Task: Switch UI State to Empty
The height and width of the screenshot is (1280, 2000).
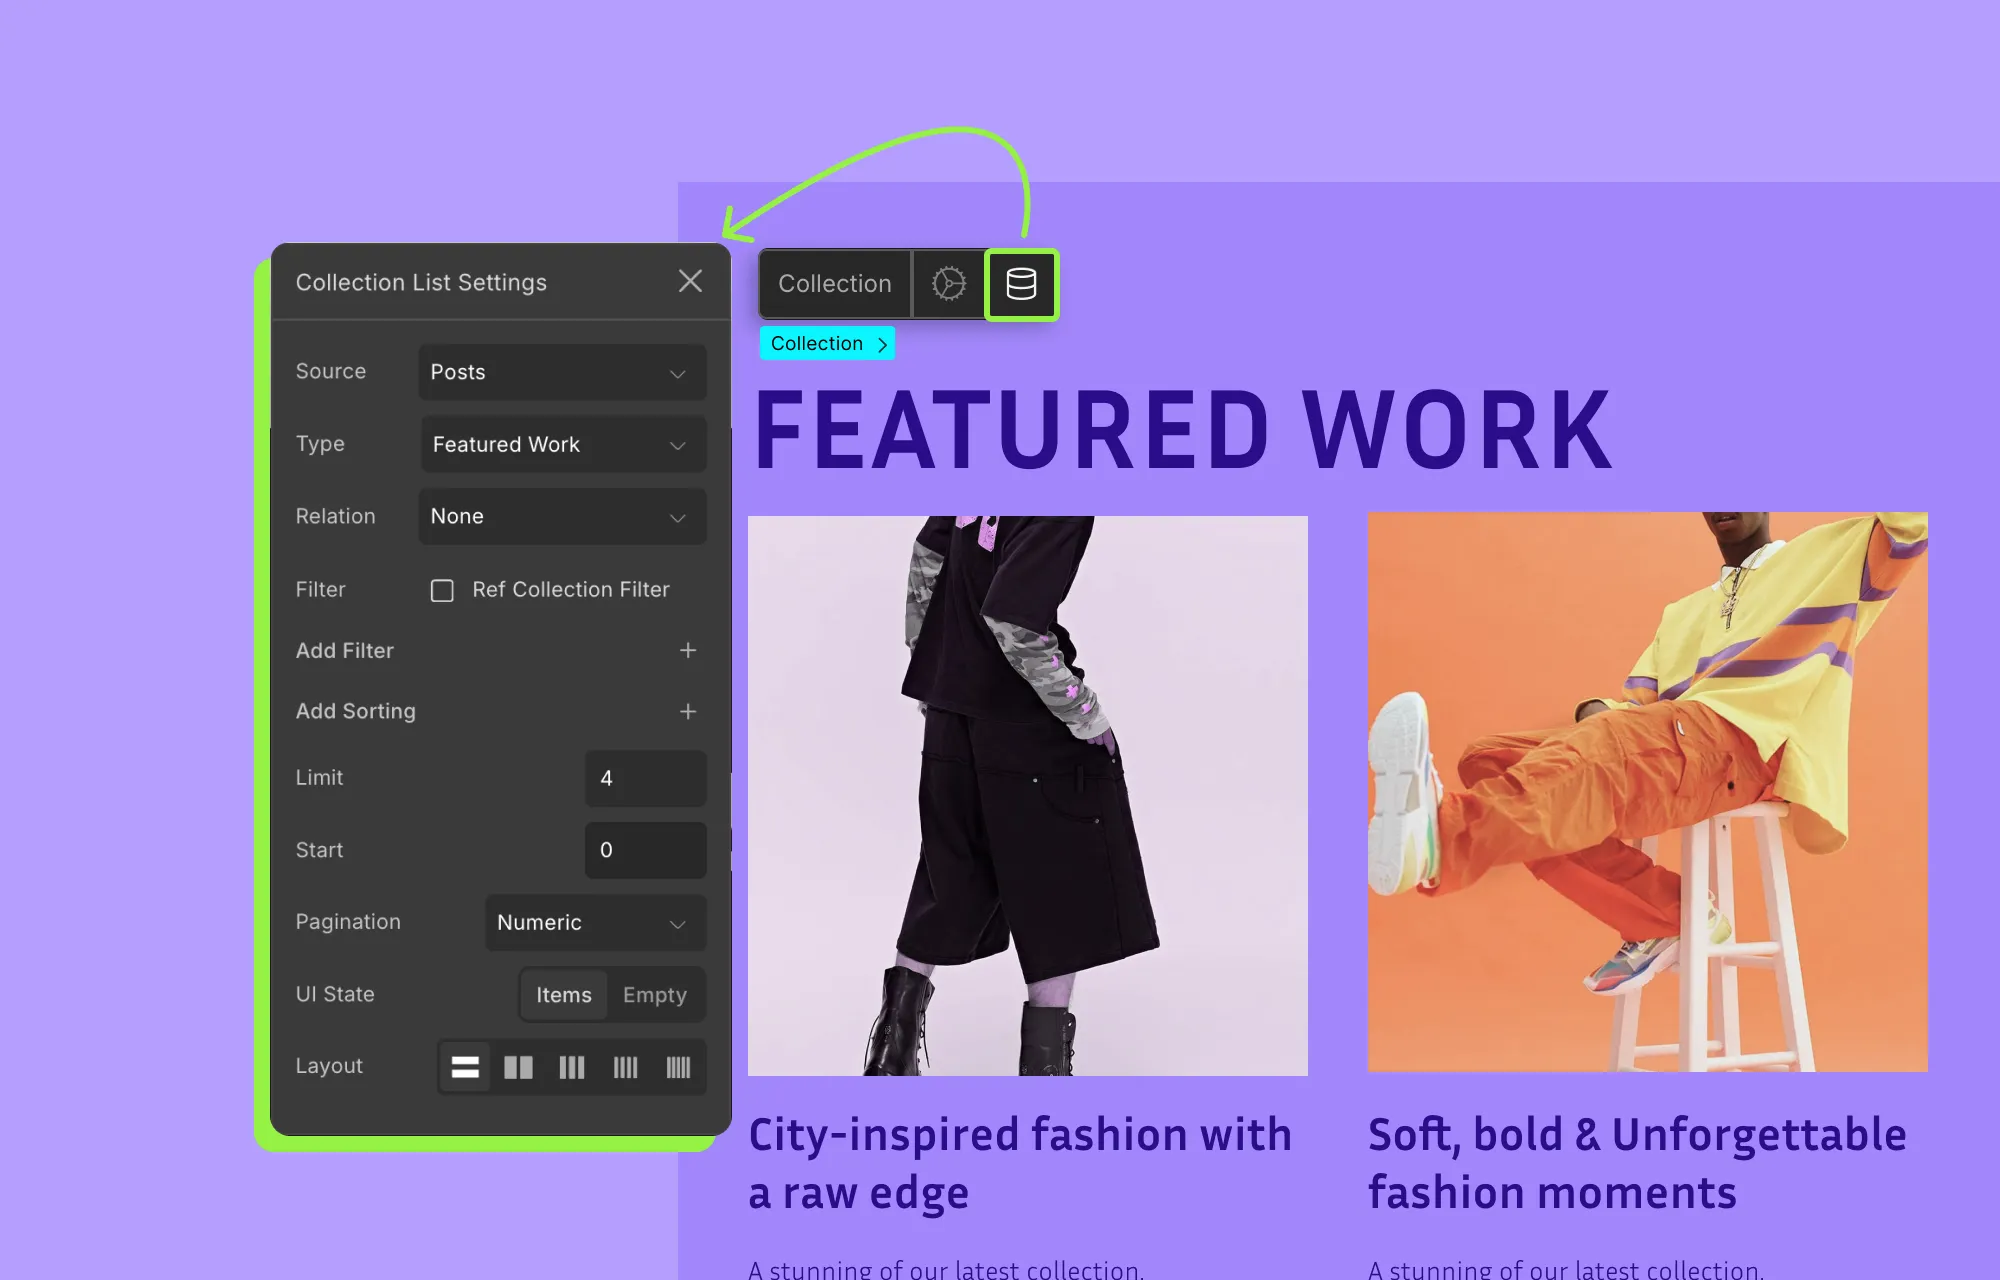Action: coord(655,995)
